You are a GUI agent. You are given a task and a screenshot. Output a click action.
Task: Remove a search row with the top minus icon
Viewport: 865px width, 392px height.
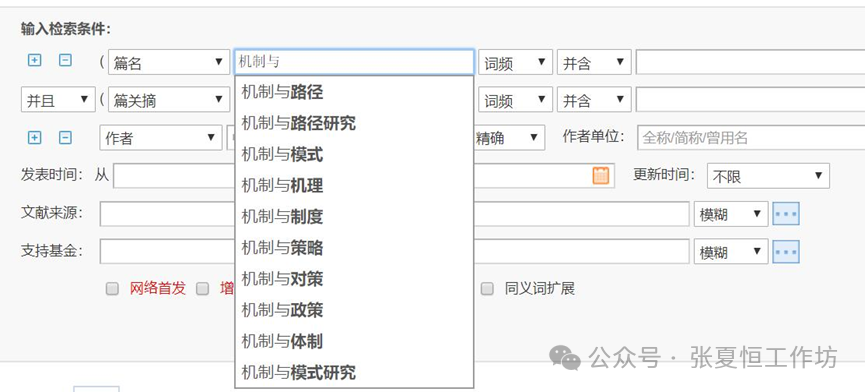(65, 60)
